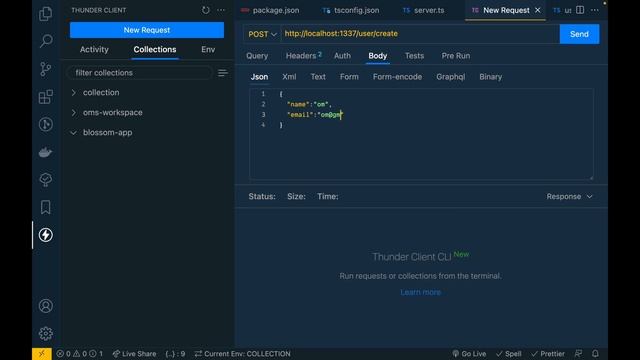Open the Manage gear icon
The width and height of the screenshot is (640, 360).
coord(45,333)
